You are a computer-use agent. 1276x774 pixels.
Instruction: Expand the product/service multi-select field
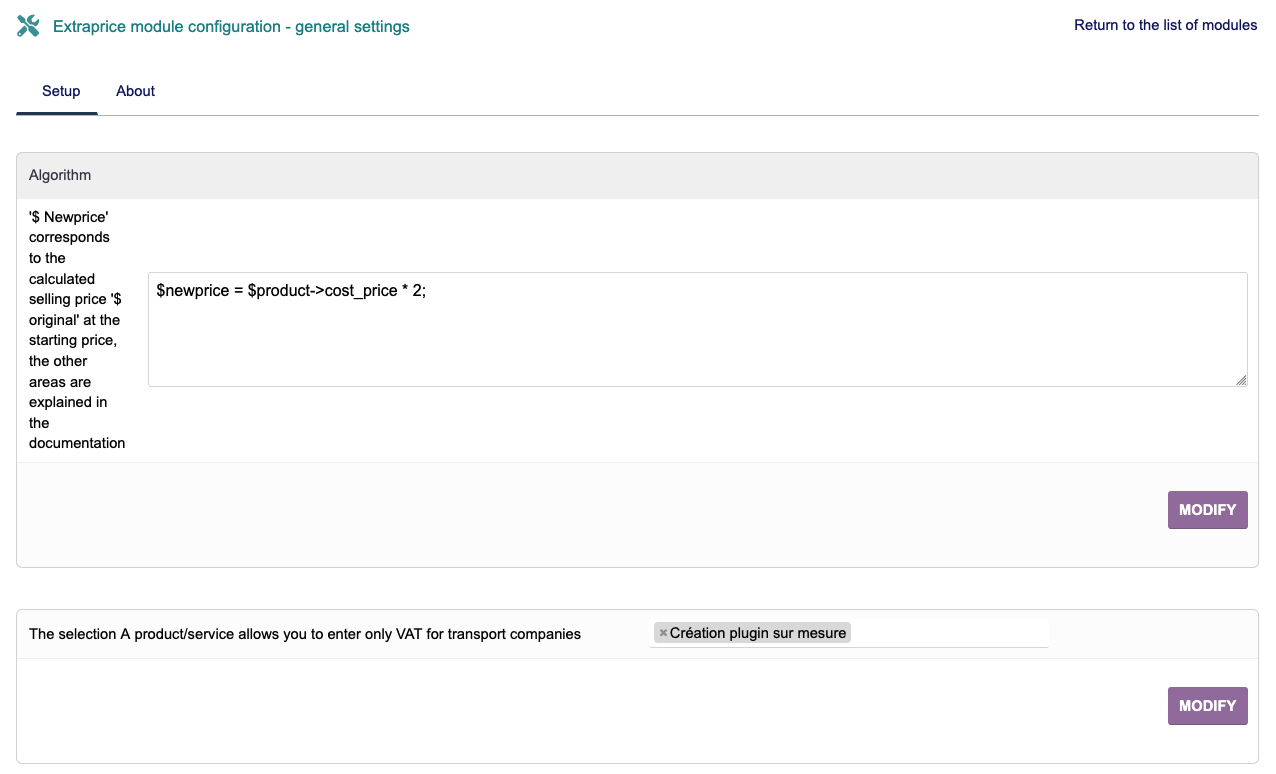(948, 633)
